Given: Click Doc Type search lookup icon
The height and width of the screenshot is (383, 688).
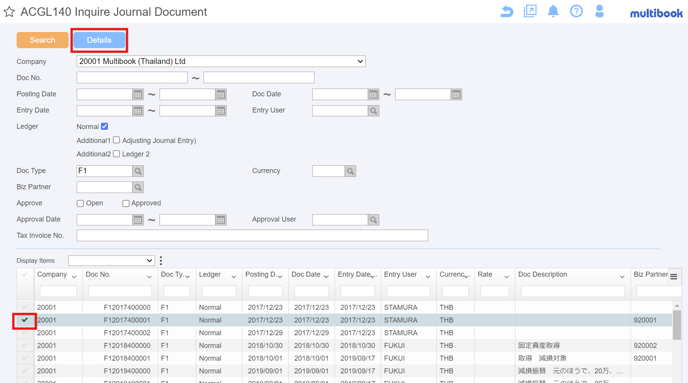Looking at the screenshot, I should click(x=138, y=171).
